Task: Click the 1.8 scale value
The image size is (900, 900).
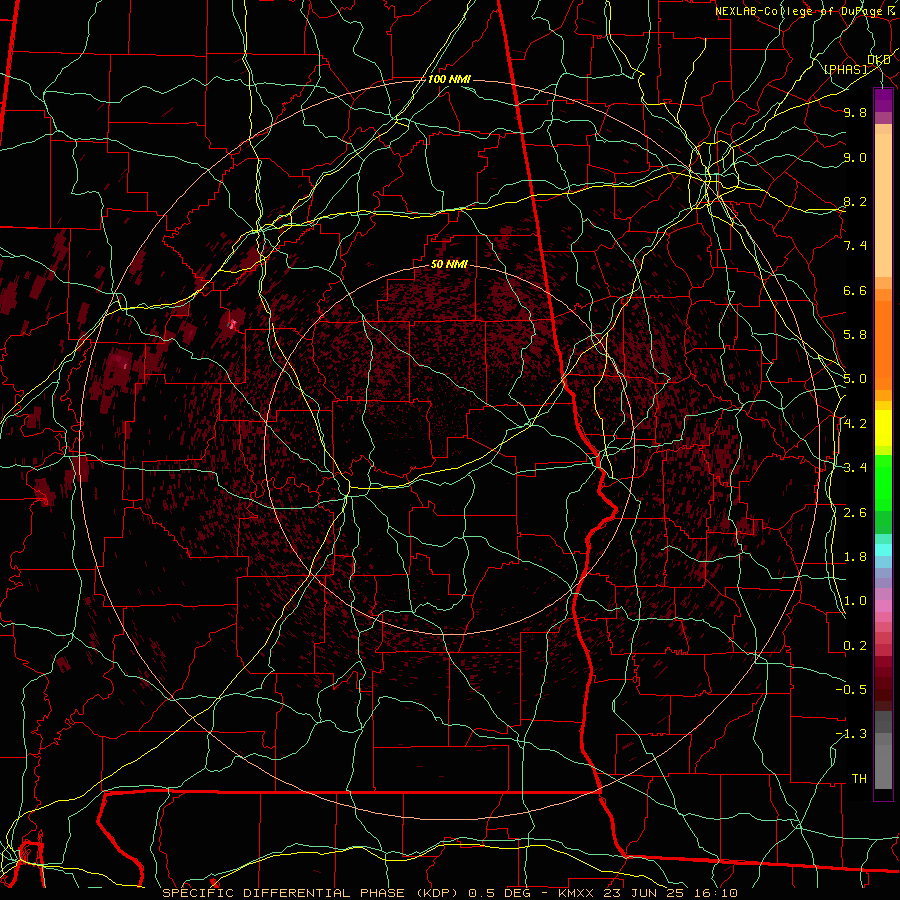Action: pyautogui.click(x=855, y=557)
